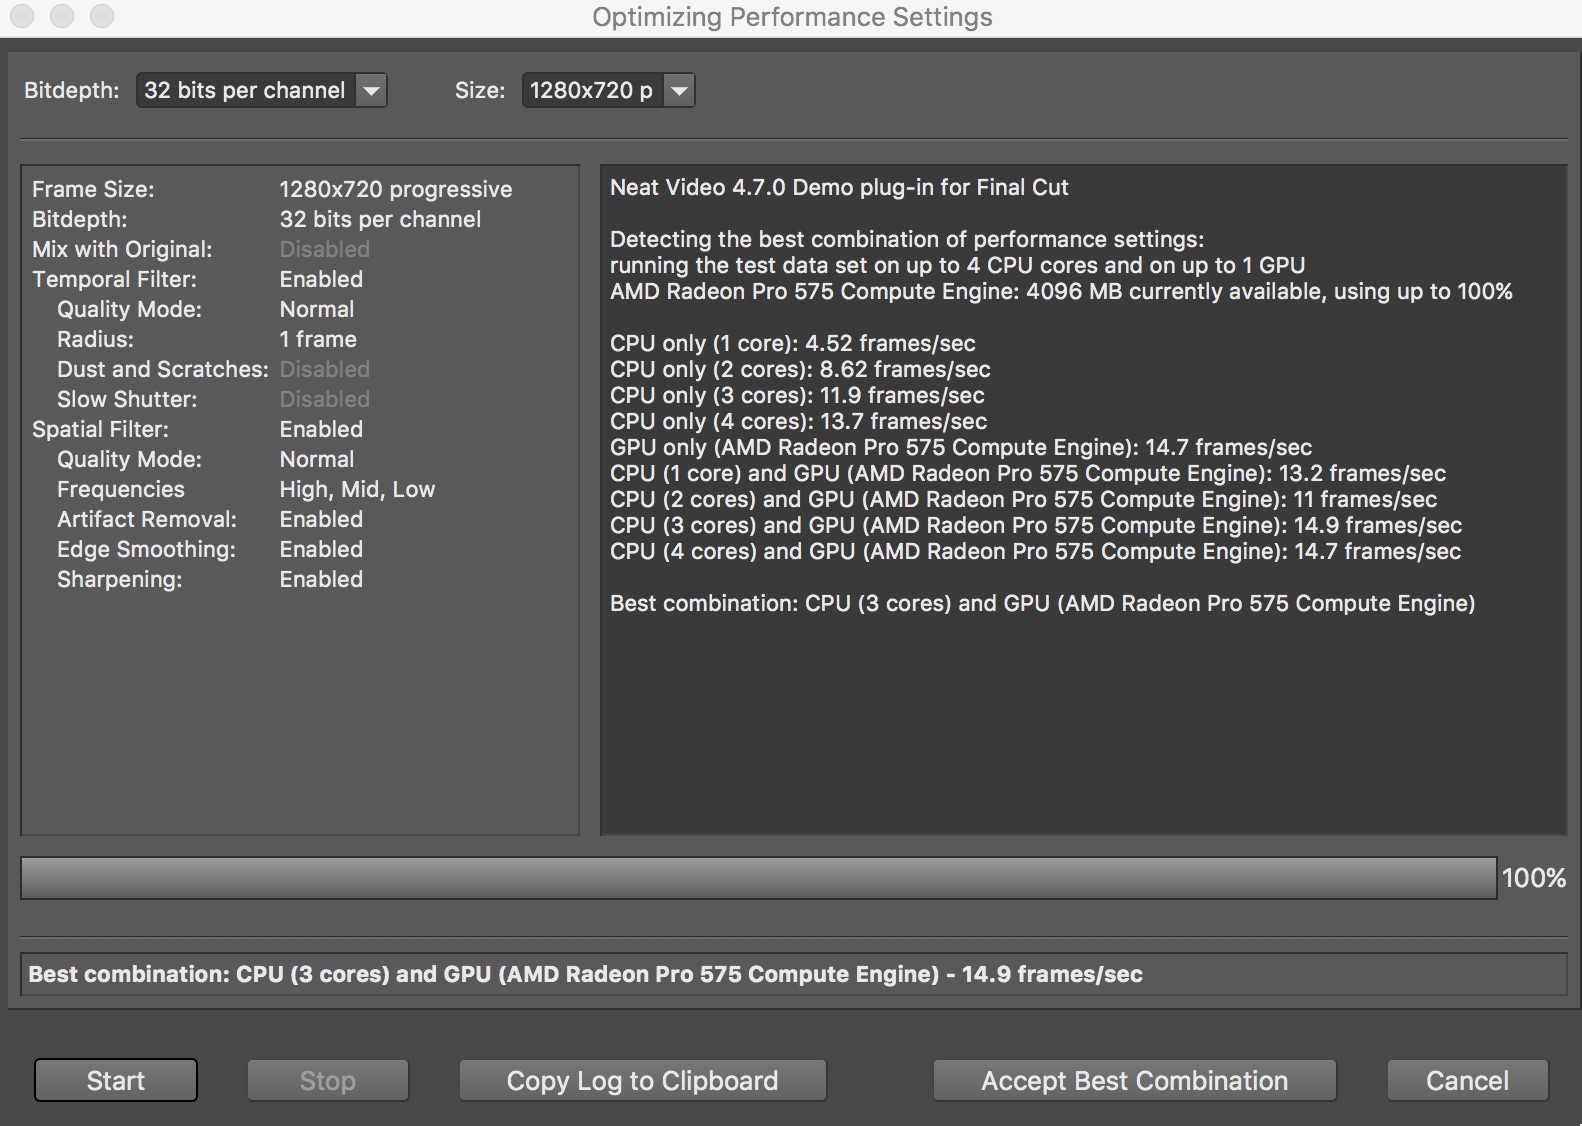Click 'CPU (1 core) and GPU' 13.2 frames/sec line
This screenshot has height=1126, width=1582.
pyautogui.click(x=1028, y=473)
